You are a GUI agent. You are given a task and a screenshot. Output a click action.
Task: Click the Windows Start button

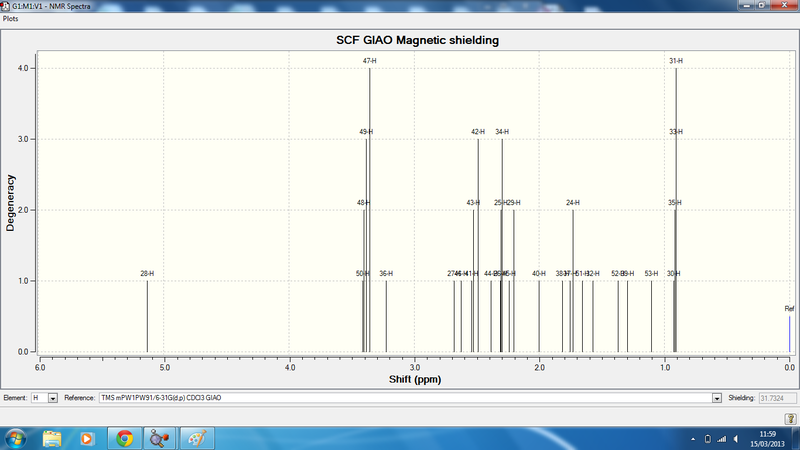15,439
